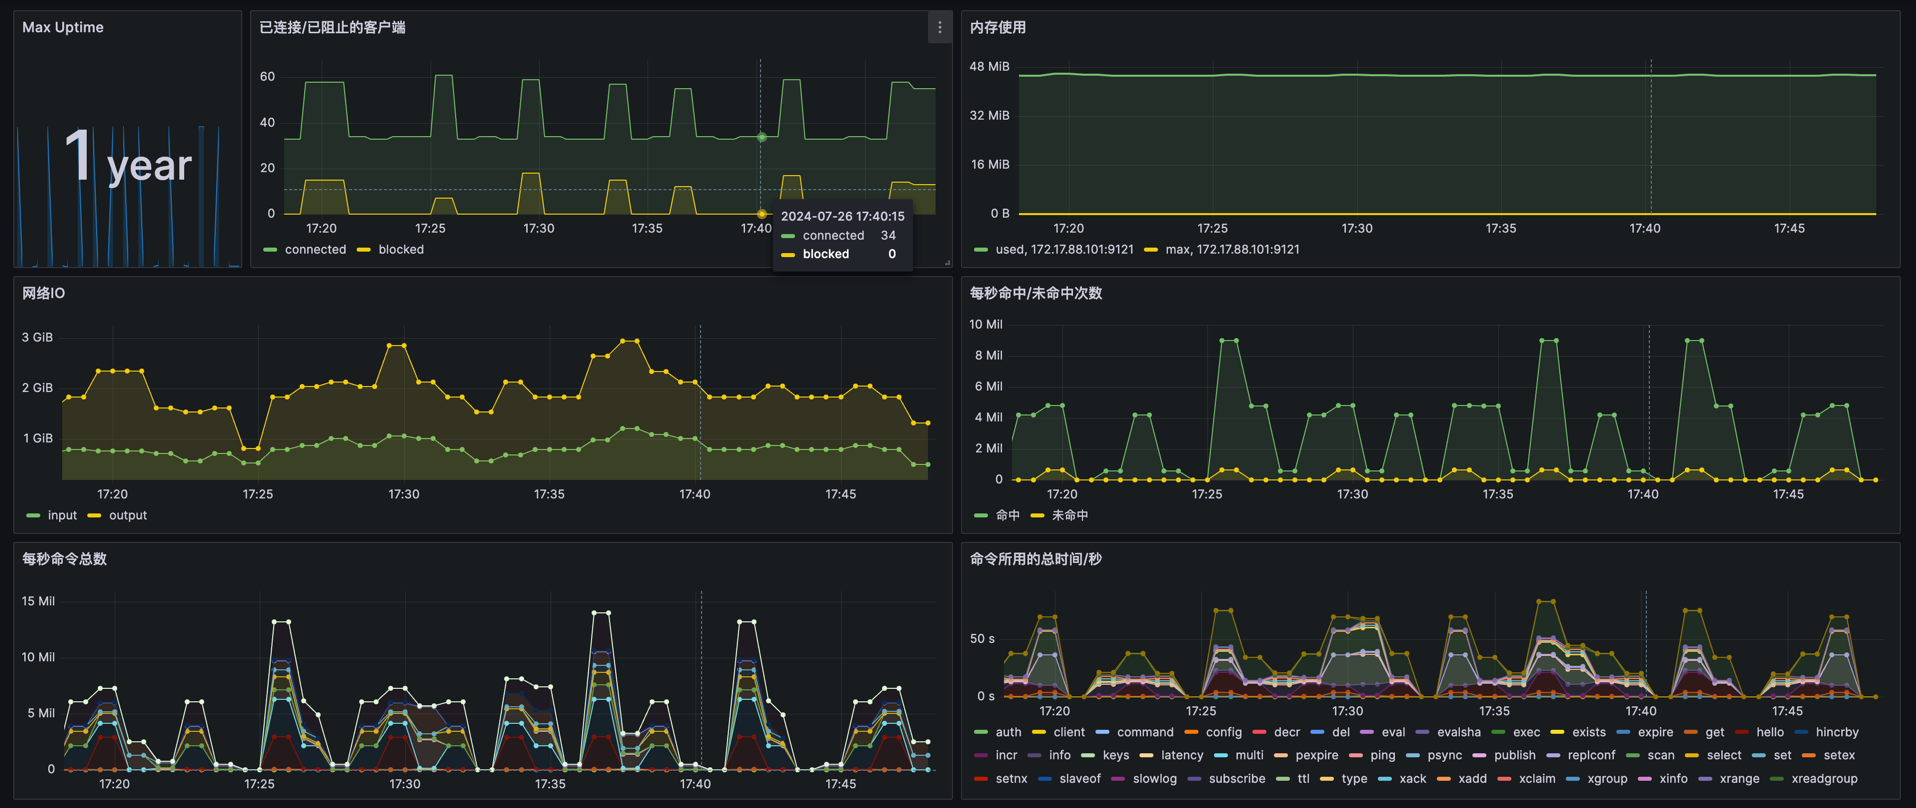Viewport: 1916px width, 808px height.
Task: Toggle the config series in the legend
Action: coord(1224,733)
